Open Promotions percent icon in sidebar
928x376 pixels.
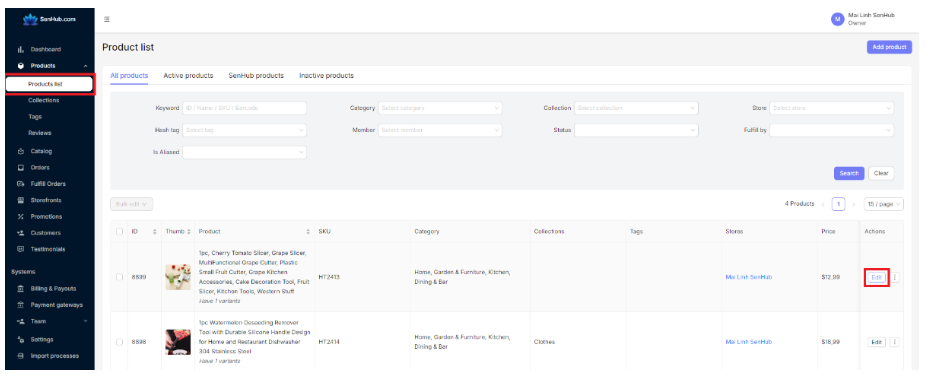pos(20,217)
